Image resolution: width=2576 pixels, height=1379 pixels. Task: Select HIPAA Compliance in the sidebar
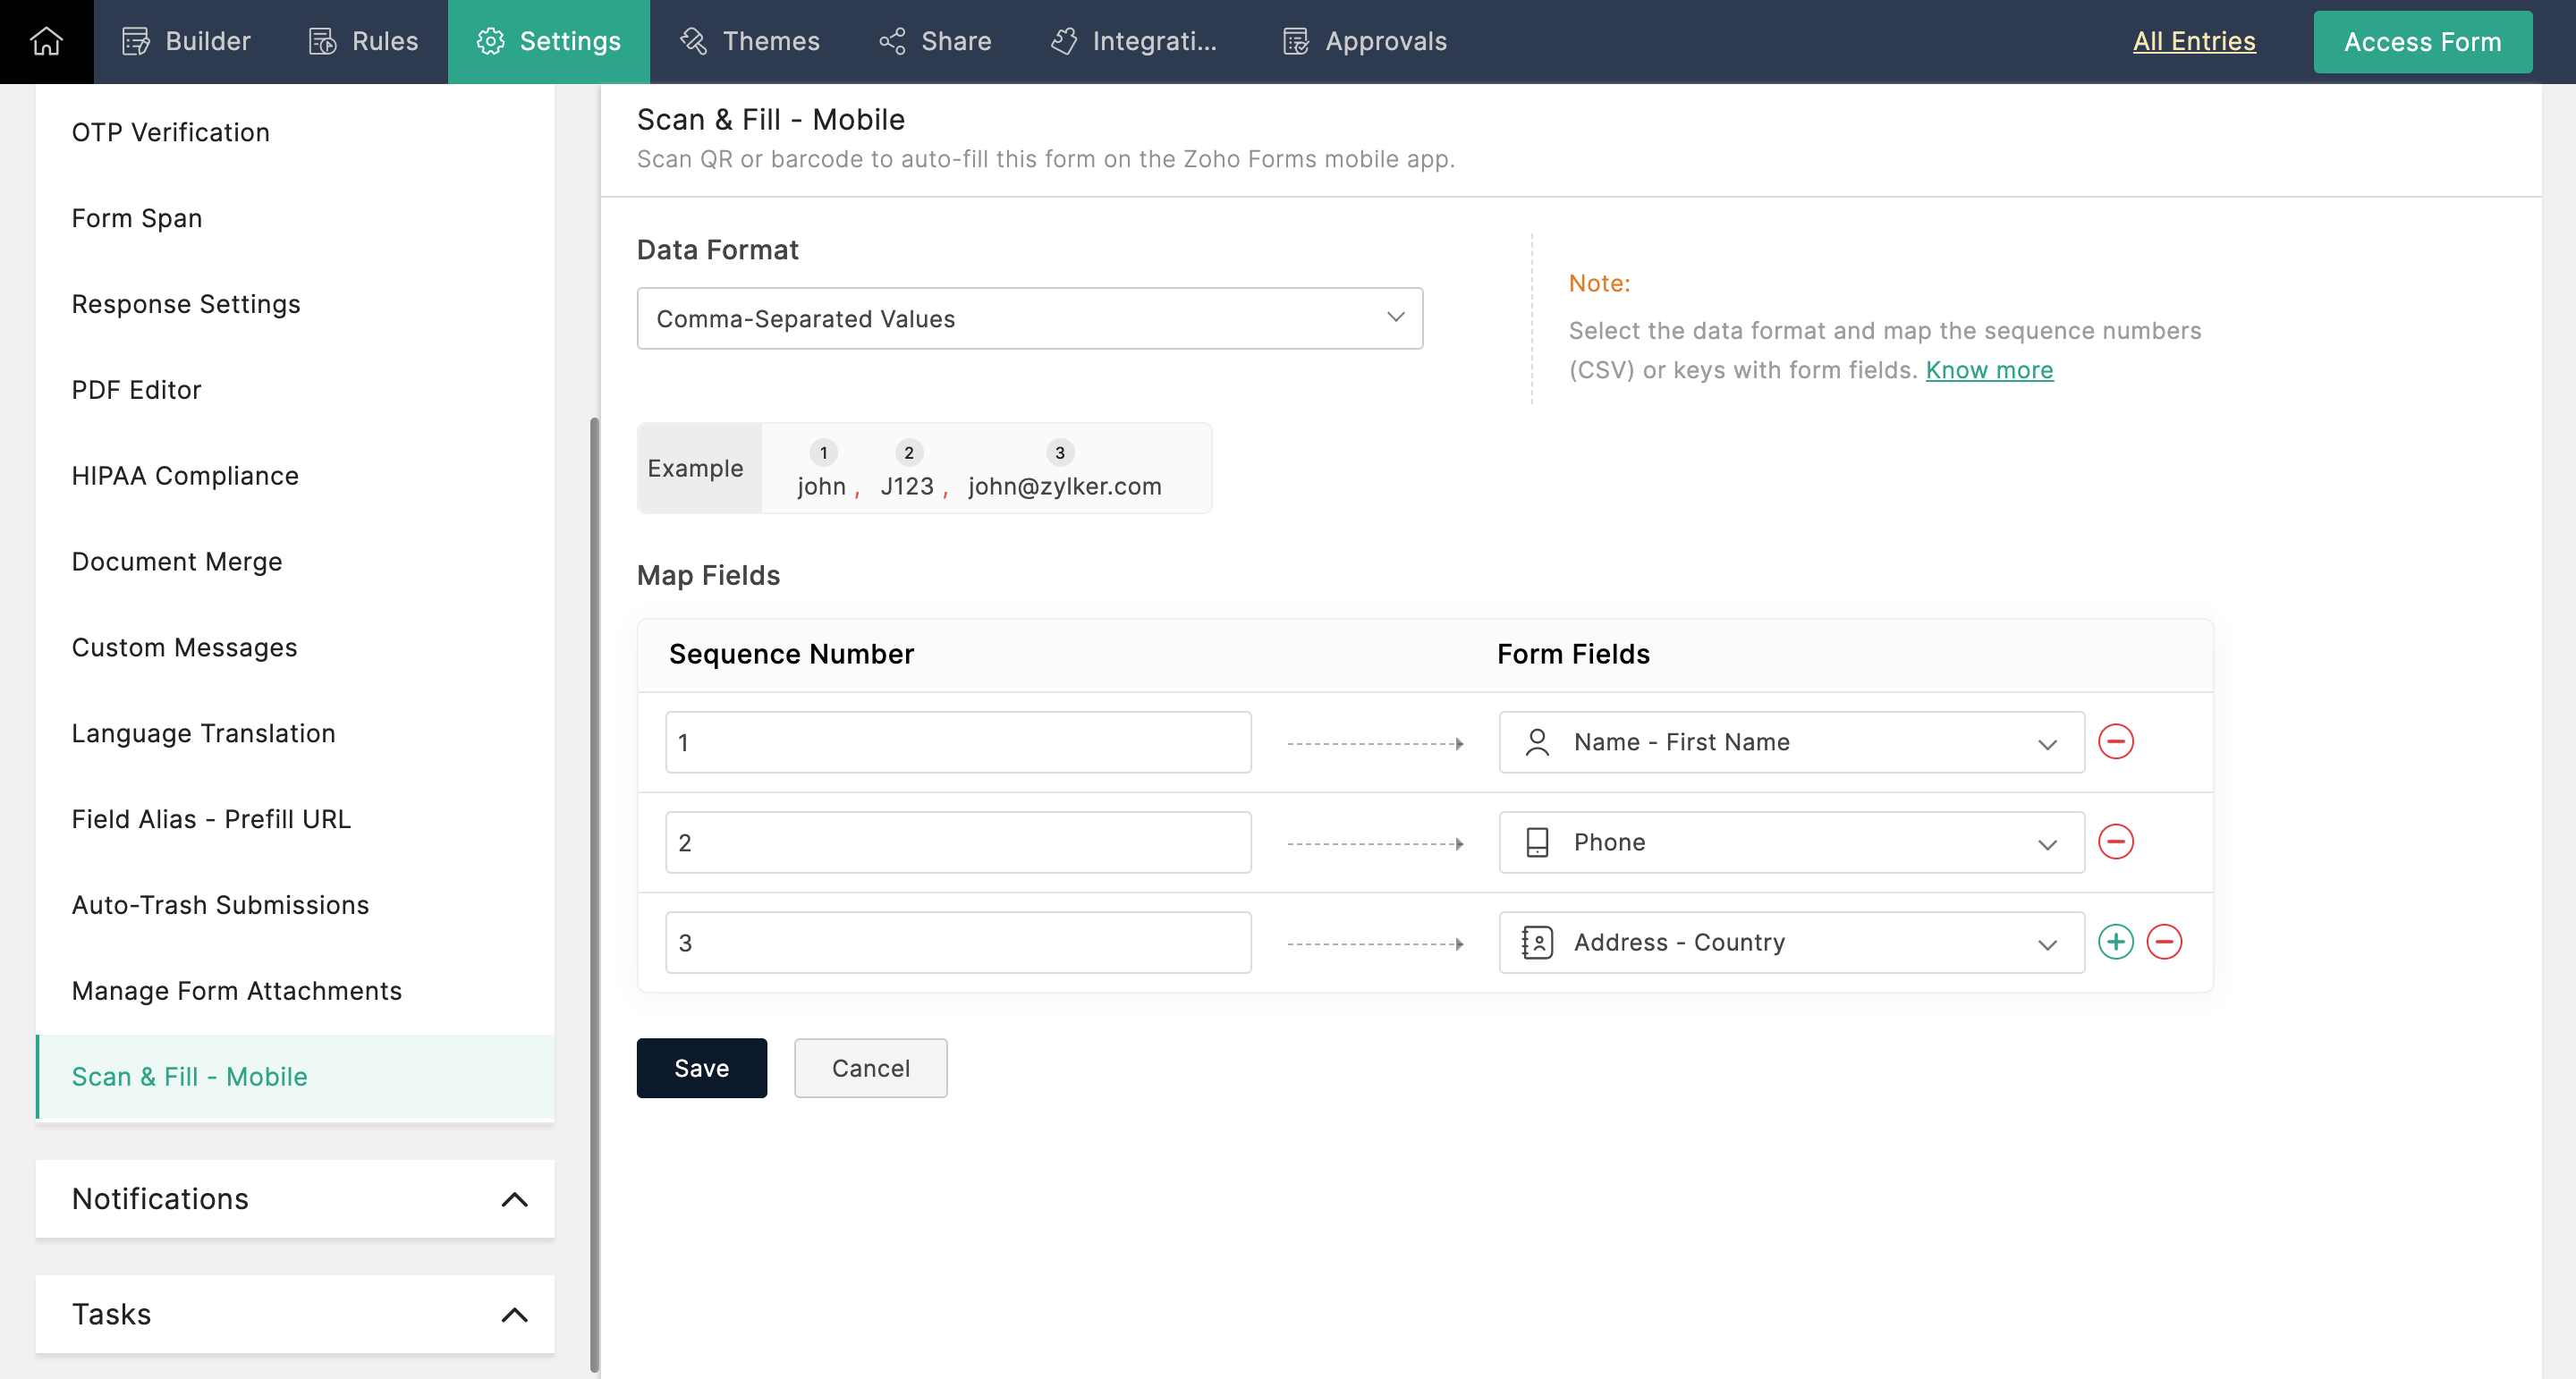tap(185, 476)
